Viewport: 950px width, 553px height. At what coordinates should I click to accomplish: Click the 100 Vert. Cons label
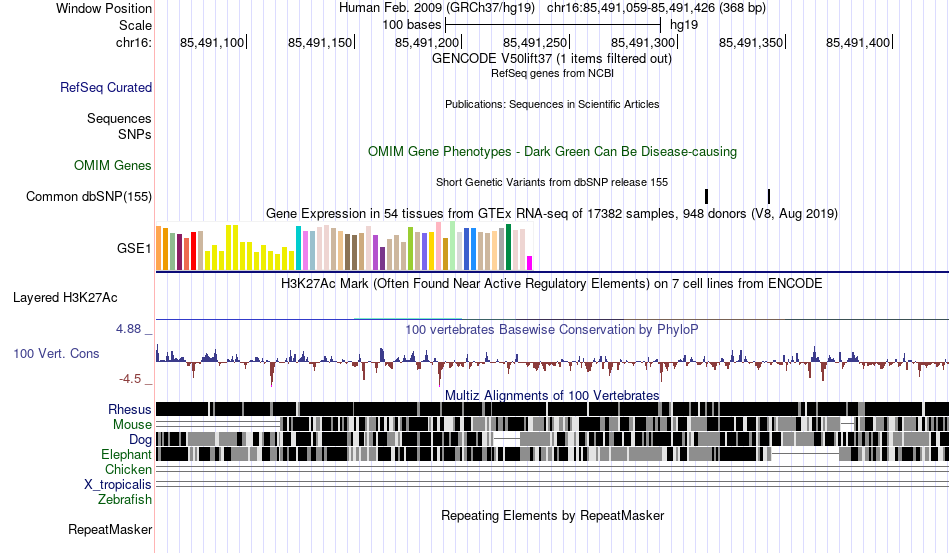56,353
